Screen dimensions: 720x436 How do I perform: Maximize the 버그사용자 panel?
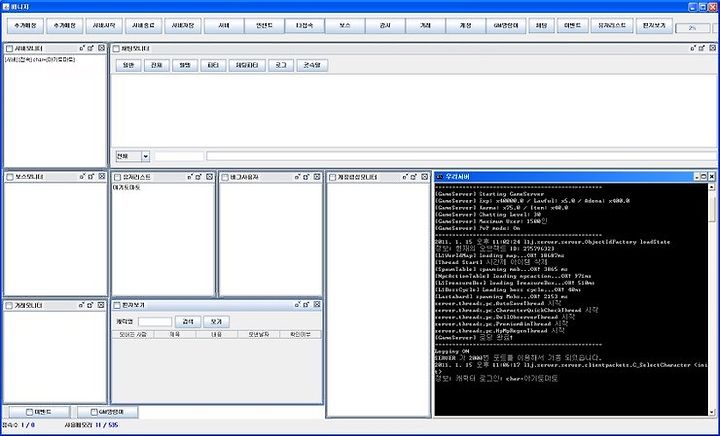click(x=306, y=177)
